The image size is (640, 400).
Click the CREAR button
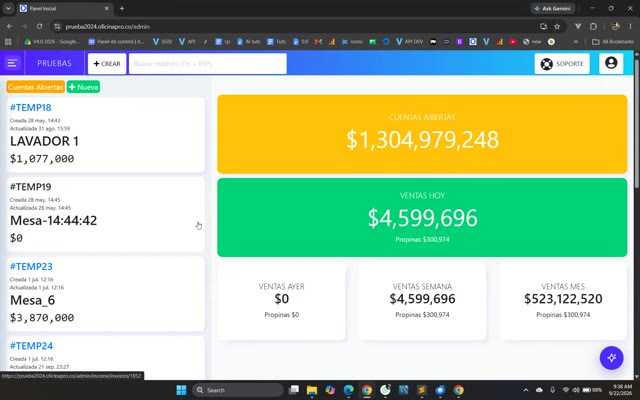(107, 64)
